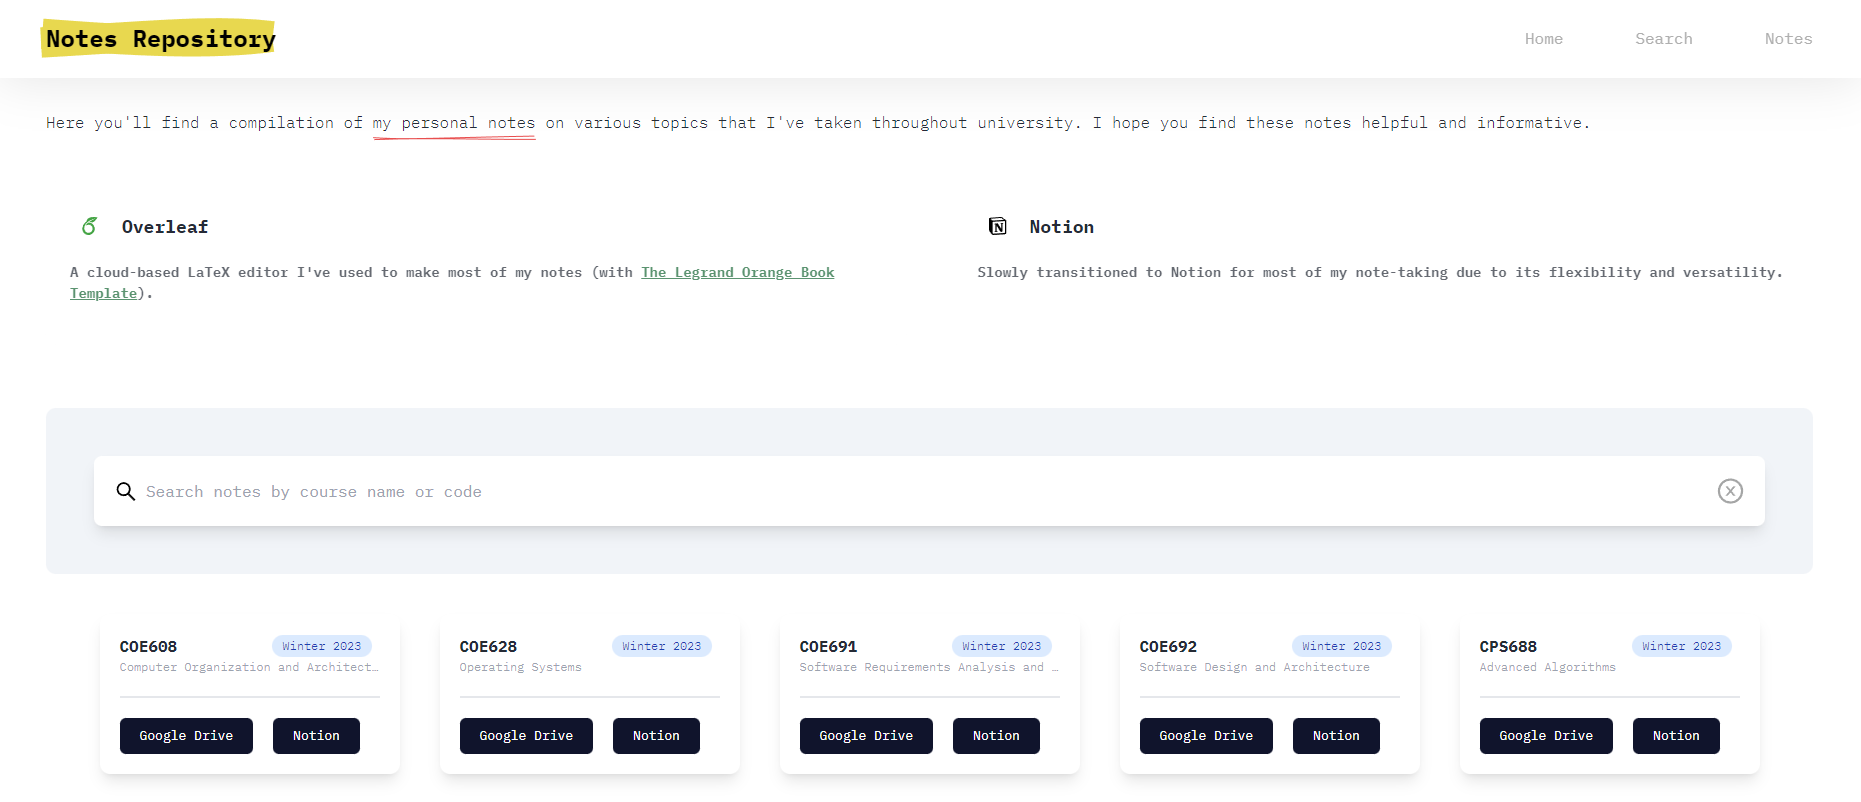Viewport: 1861px width, 802px height.
Task: Open Google Drive for COE692
Action: 1206,736
